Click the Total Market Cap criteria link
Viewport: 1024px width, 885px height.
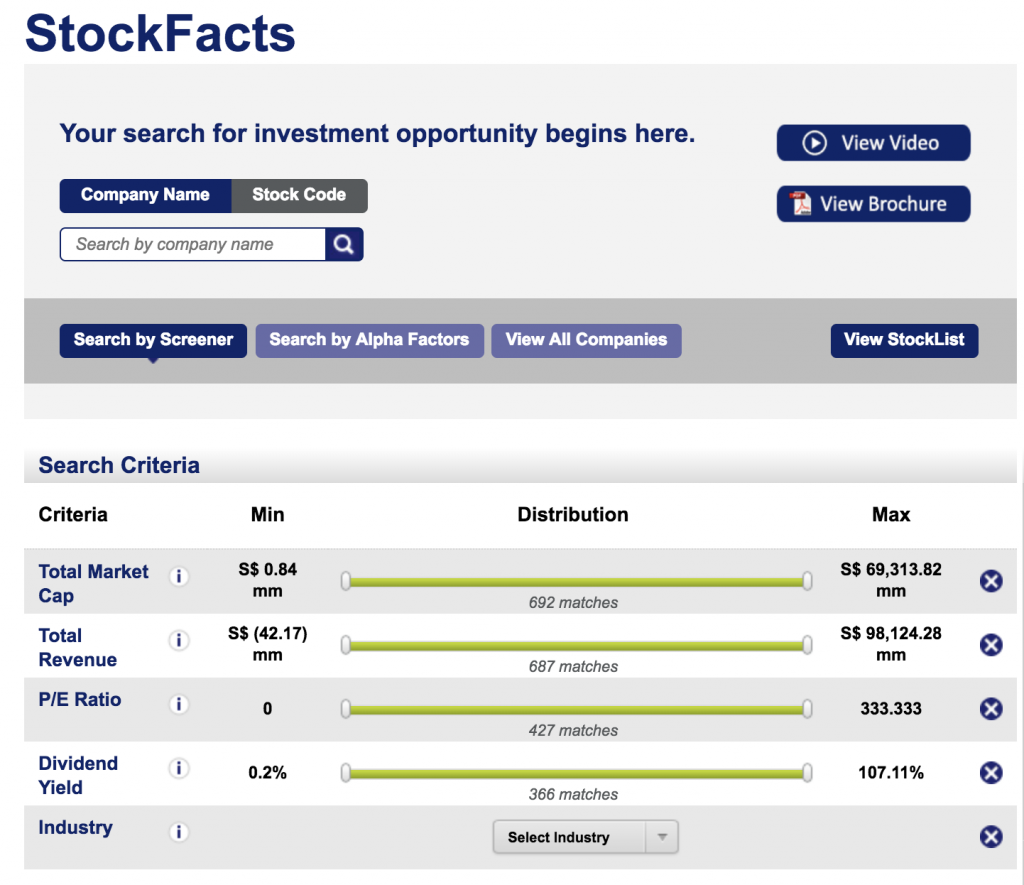point(93,583)
